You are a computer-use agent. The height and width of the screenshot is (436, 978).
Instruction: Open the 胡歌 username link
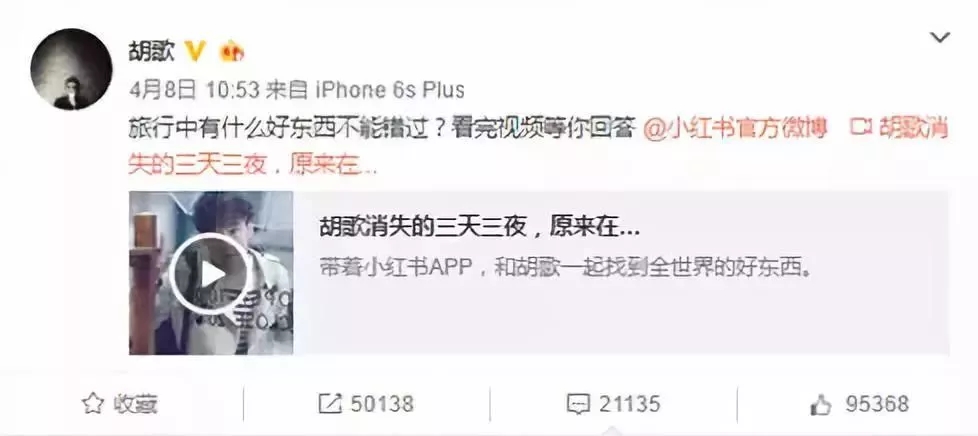point(152,52)
